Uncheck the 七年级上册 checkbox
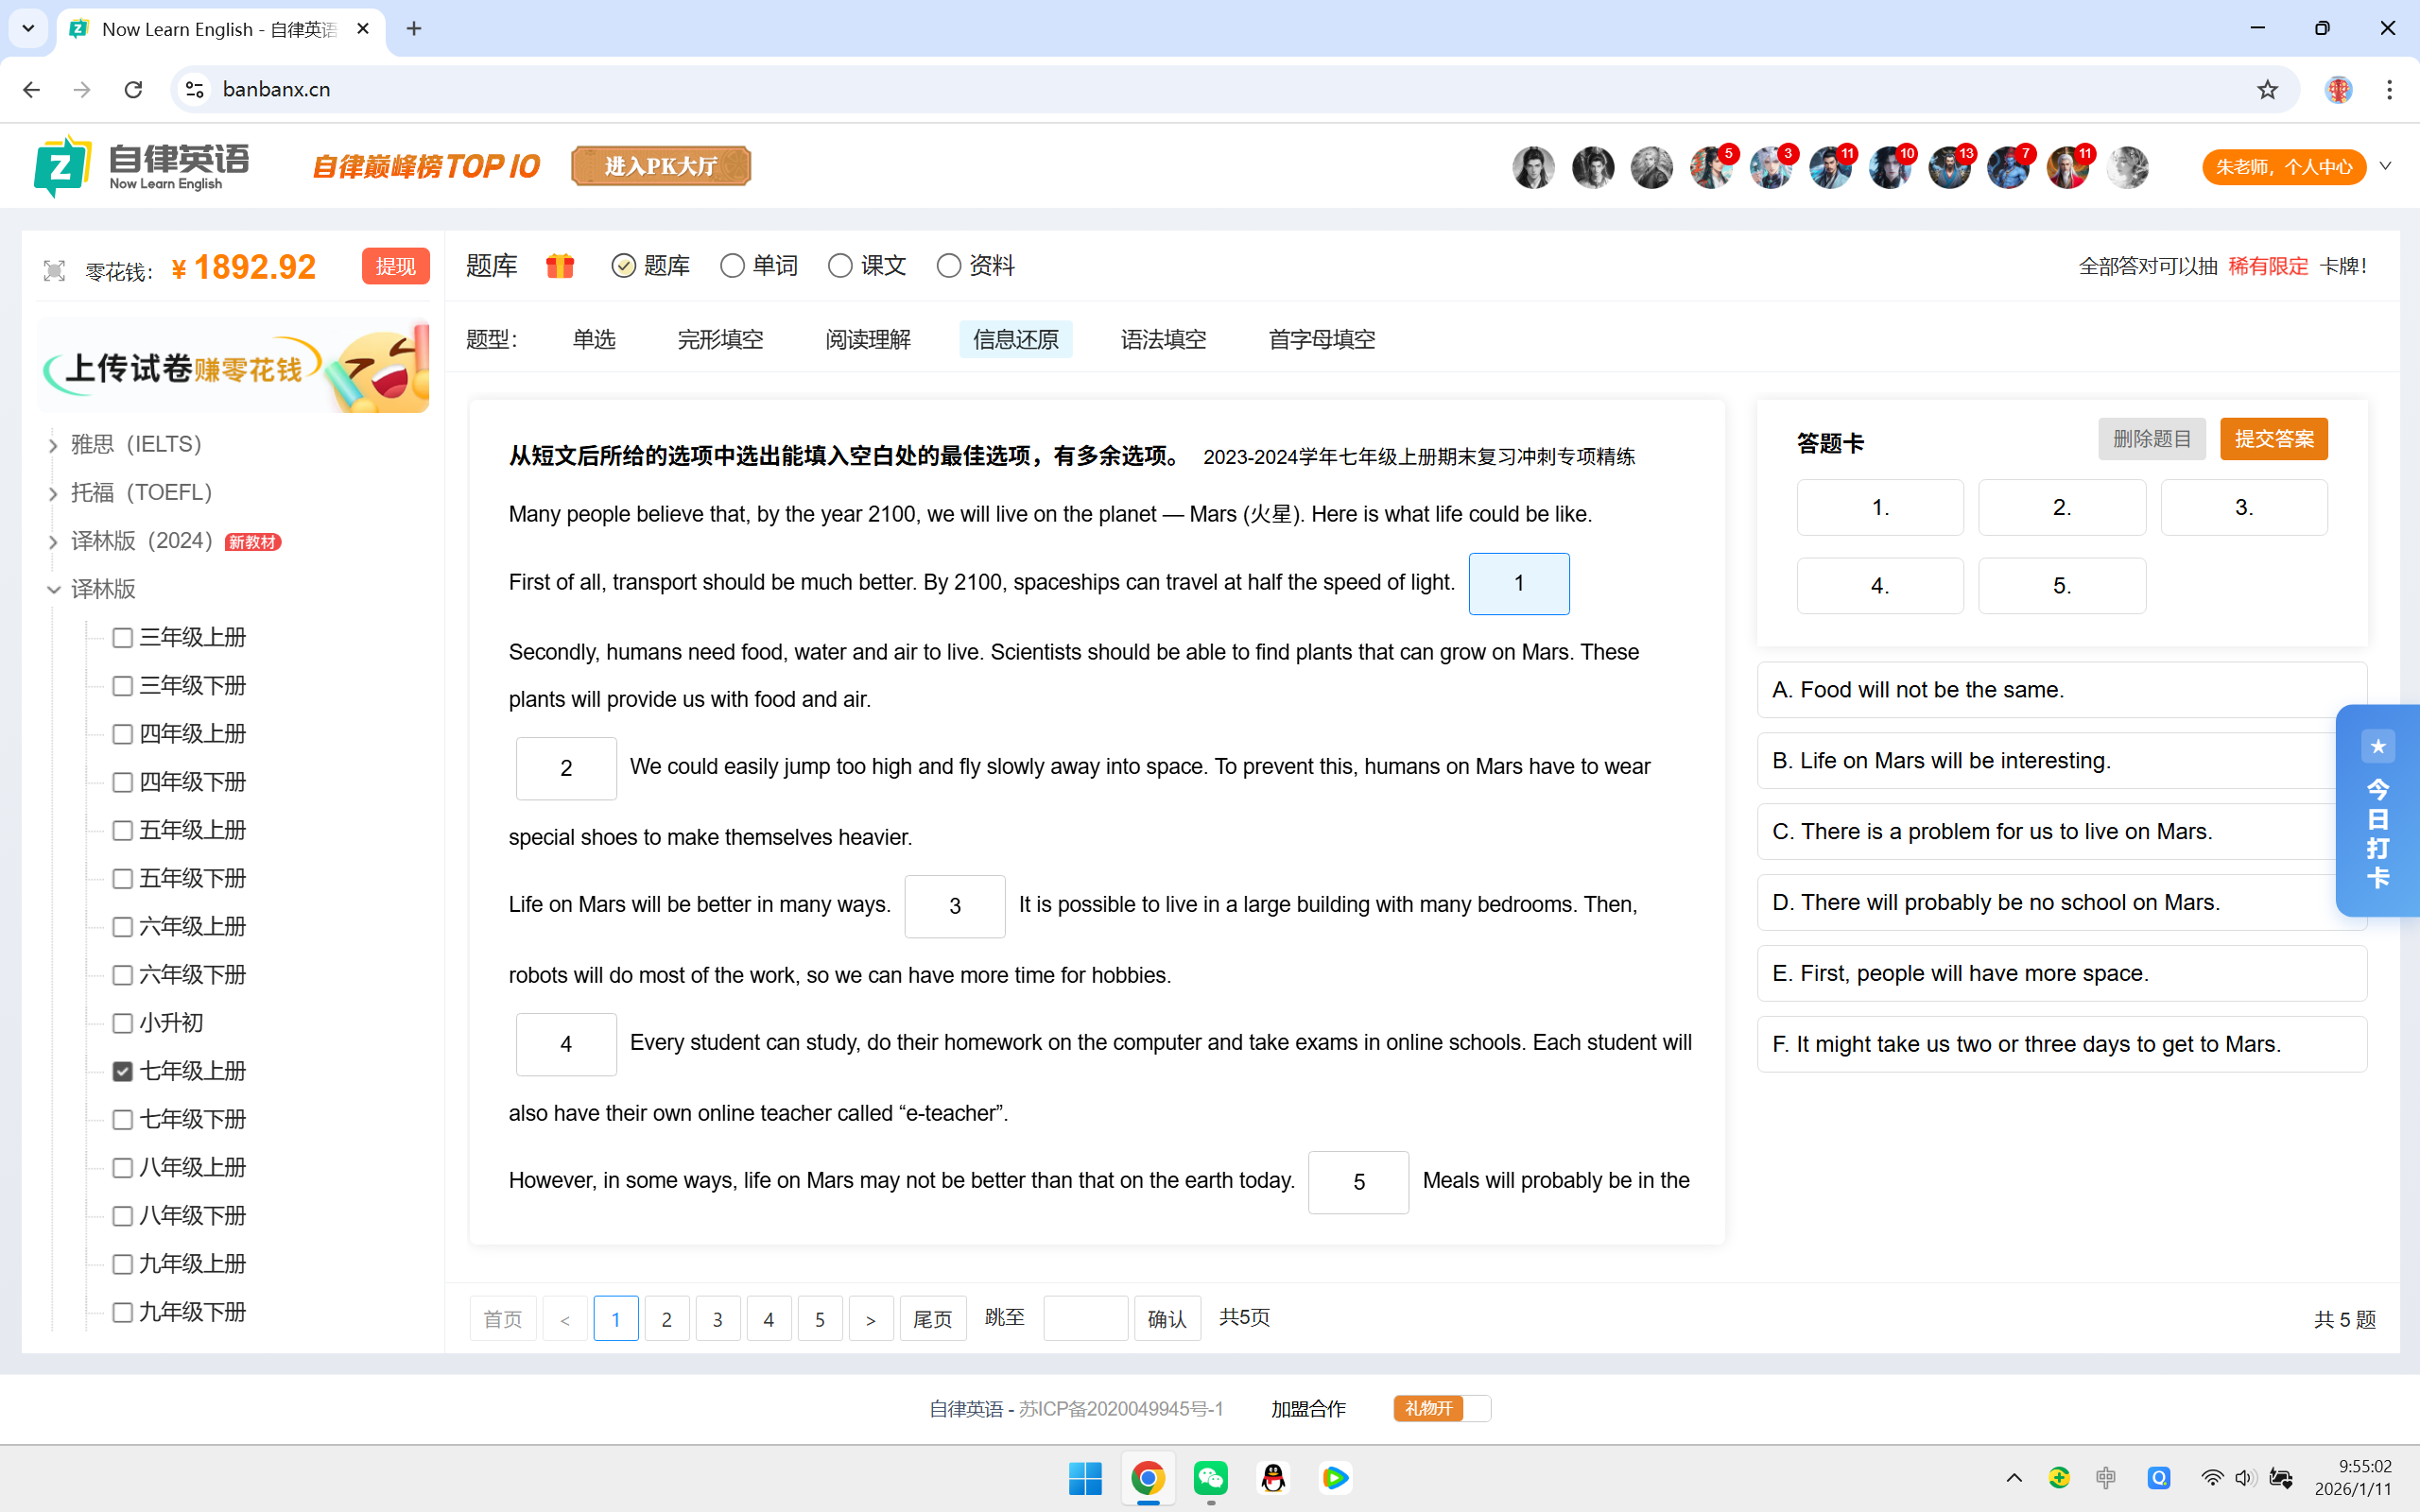 (x=123, y=1071)
